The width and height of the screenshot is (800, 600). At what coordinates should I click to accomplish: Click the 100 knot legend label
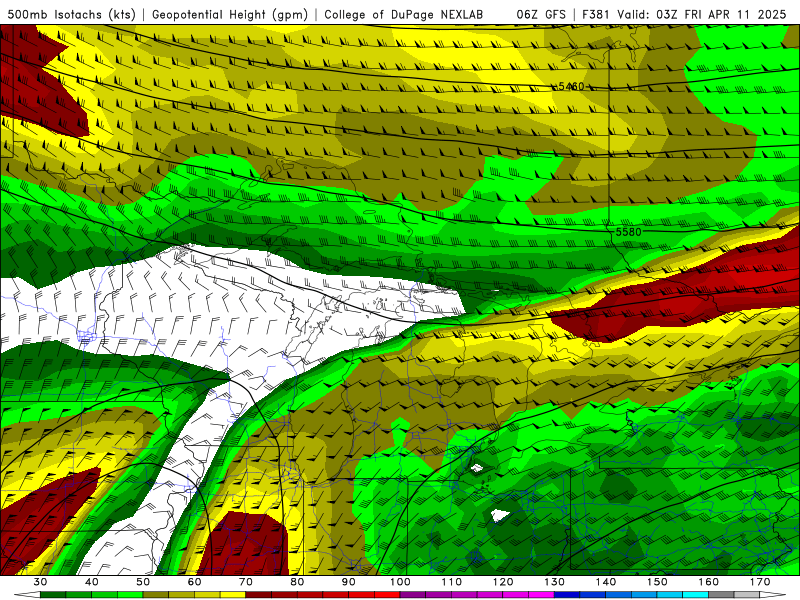(400, 582)
